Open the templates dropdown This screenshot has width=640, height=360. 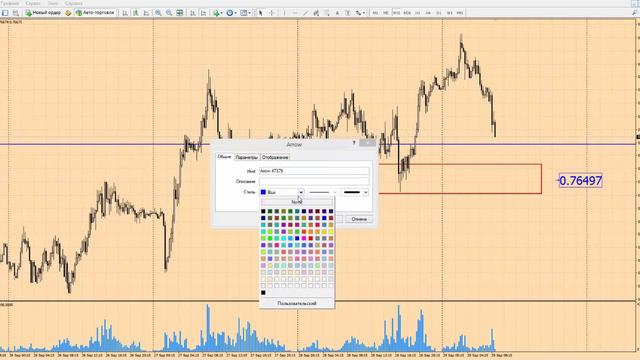[245, 13]
